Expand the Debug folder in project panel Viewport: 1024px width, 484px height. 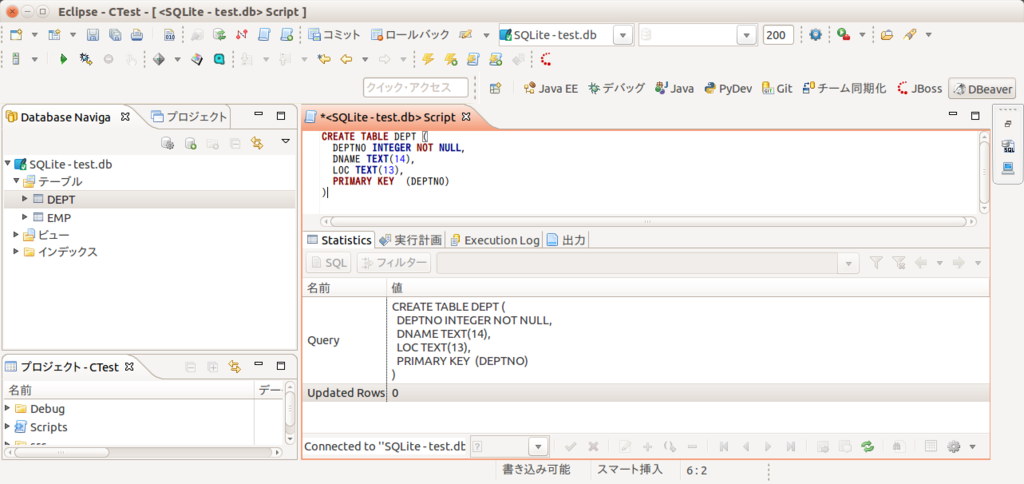(8, 408)
